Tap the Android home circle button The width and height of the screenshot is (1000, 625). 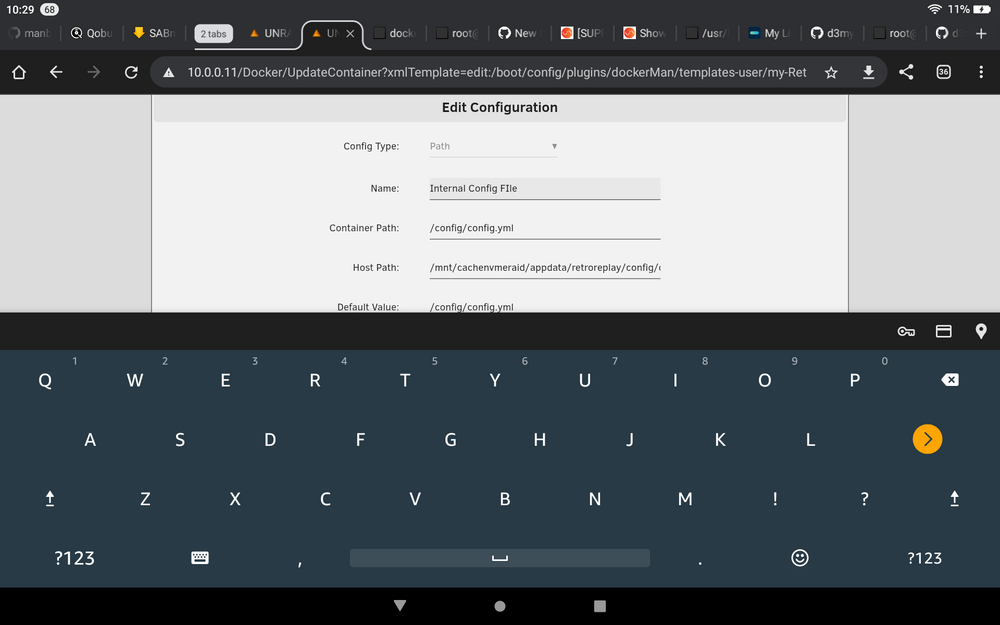[x=500, y=606]
